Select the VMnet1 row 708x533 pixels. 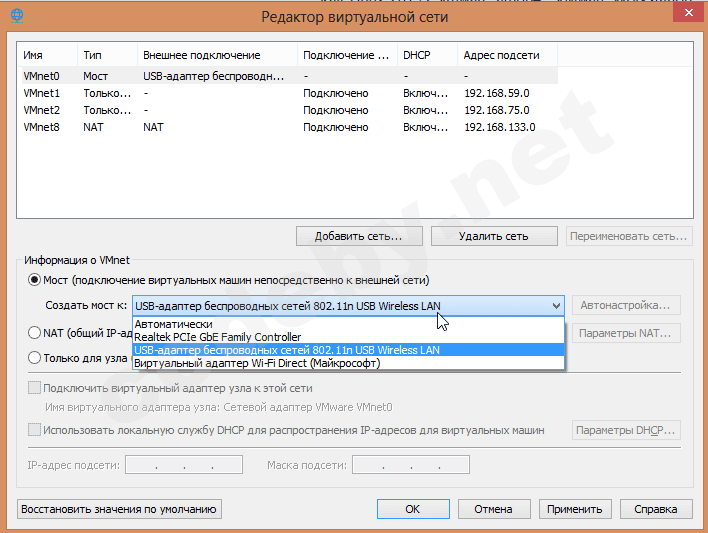click(x=289, y=93)
